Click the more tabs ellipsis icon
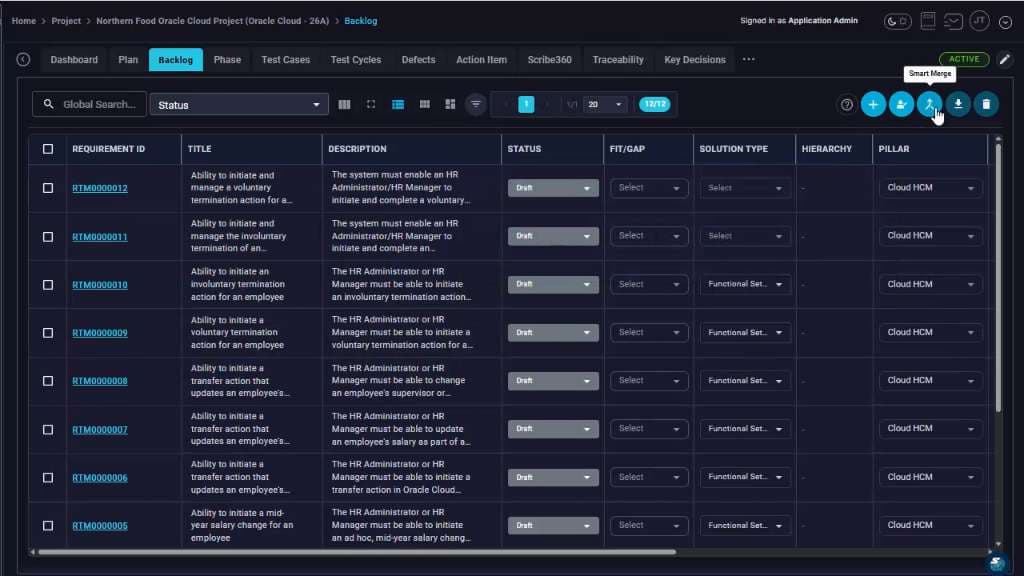This screenshot has height=576, width=1024. click(x=748, y=59)
